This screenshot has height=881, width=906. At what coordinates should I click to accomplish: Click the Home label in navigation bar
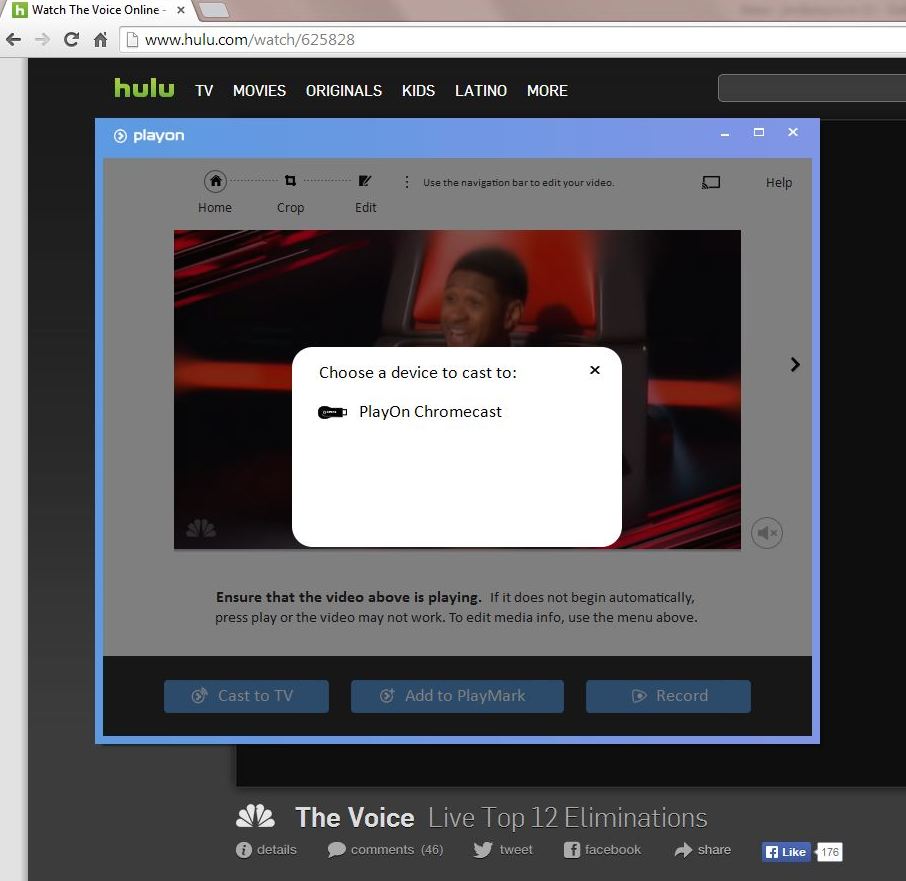click(215, 207)
